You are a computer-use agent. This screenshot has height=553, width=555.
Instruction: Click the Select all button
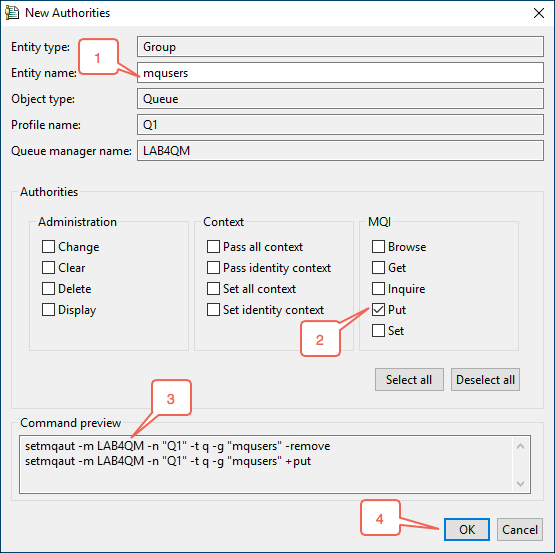[409, 380]
